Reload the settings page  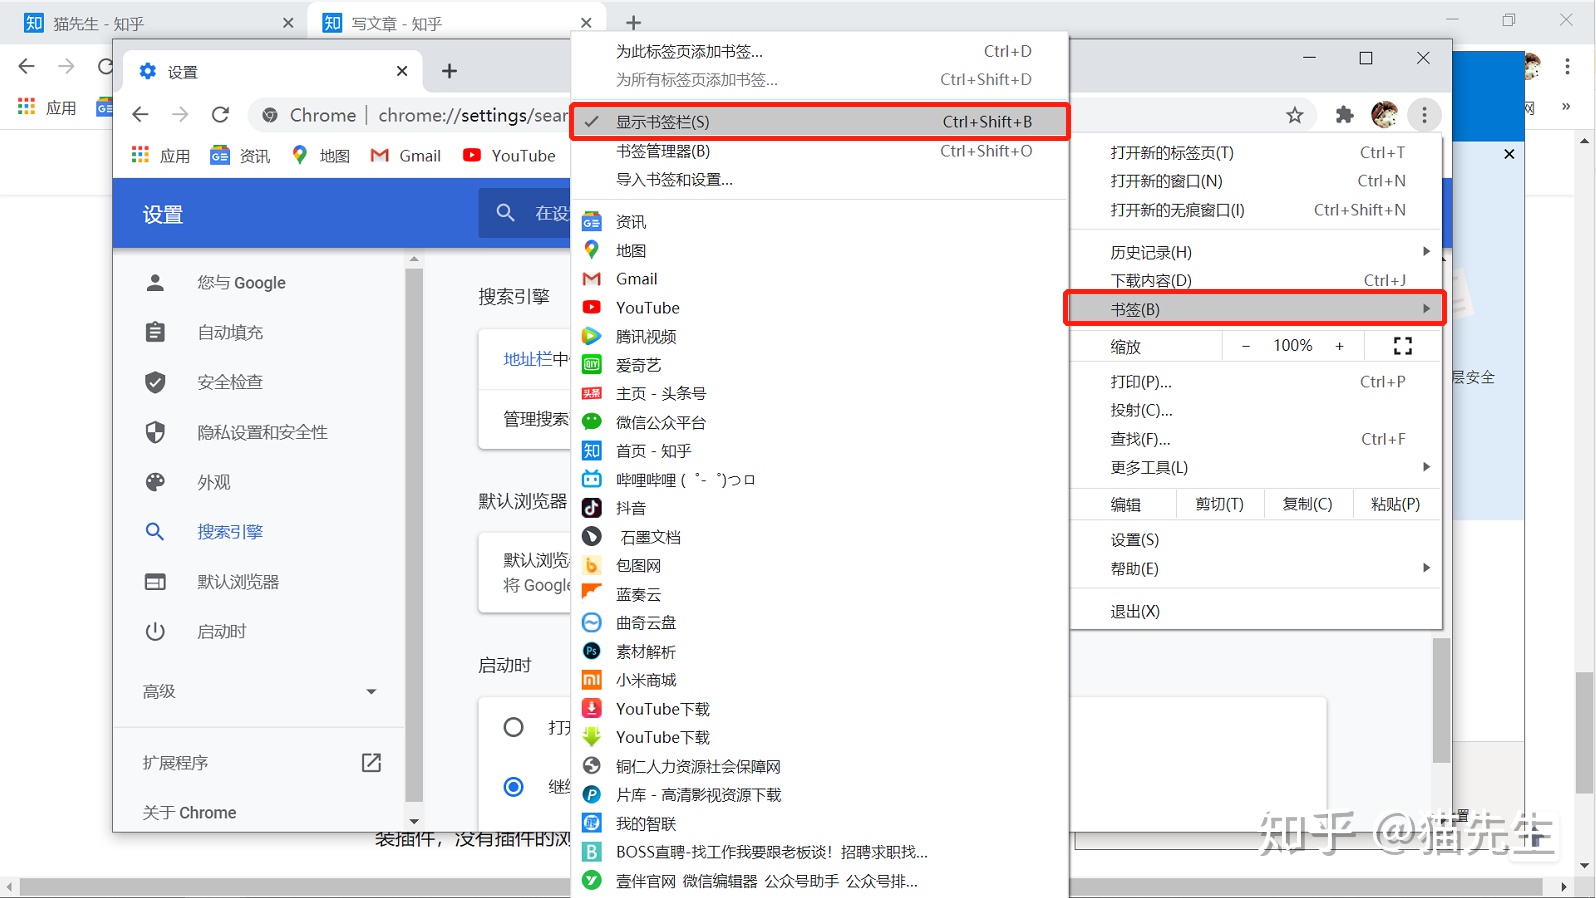[220, 115]
